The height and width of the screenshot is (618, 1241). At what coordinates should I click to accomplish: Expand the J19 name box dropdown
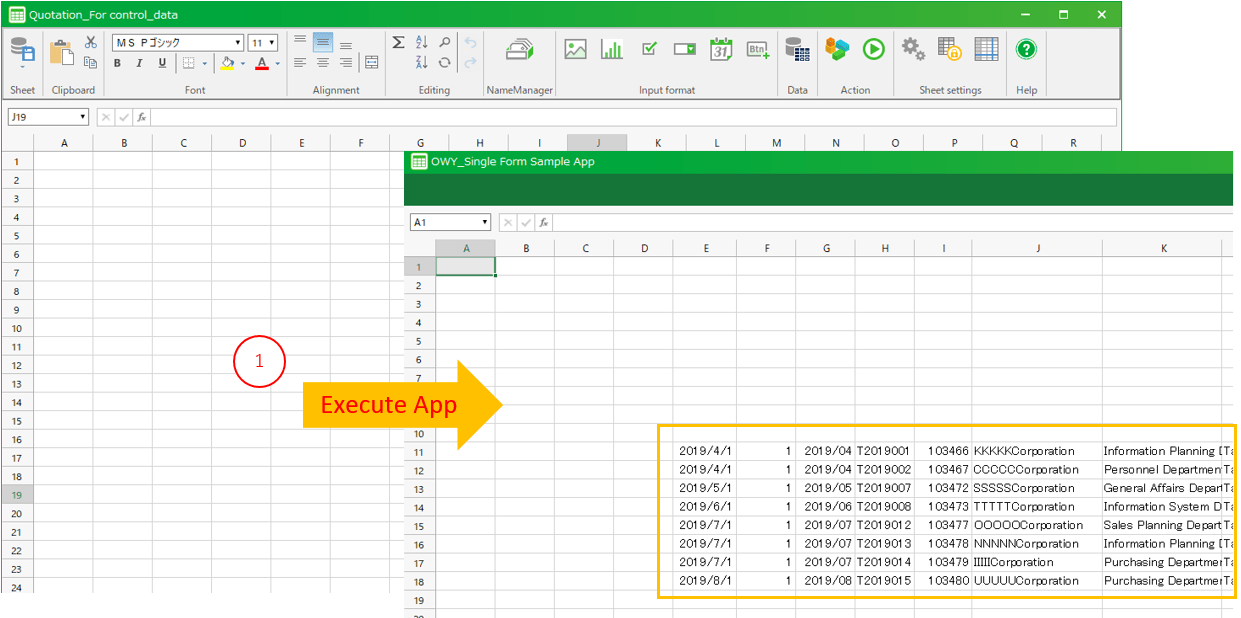[82, 117]
